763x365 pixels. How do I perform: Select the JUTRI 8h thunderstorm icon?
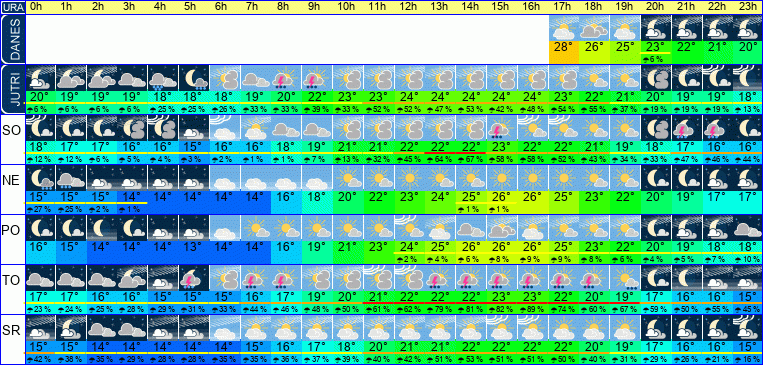click(286, 78)
